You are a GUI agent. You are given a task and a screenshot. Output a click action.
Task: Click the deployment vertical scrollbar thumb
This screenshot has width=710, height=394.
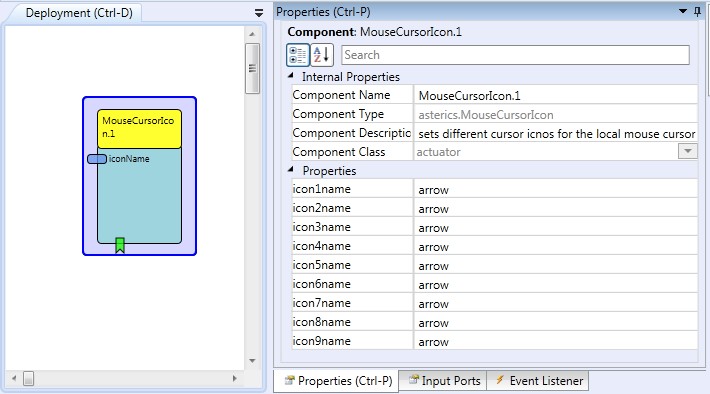click(x=252, y=68)
